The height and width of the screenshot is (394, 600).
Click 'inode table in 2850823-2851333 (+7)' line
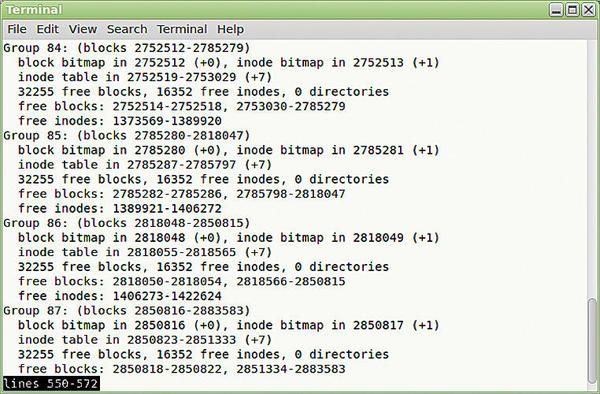click(145, 340)
